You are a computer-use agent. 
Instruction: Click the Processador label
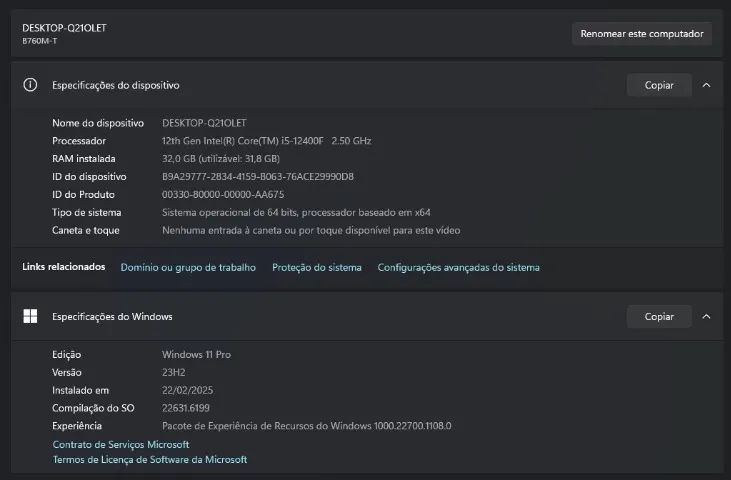(79, 141)
